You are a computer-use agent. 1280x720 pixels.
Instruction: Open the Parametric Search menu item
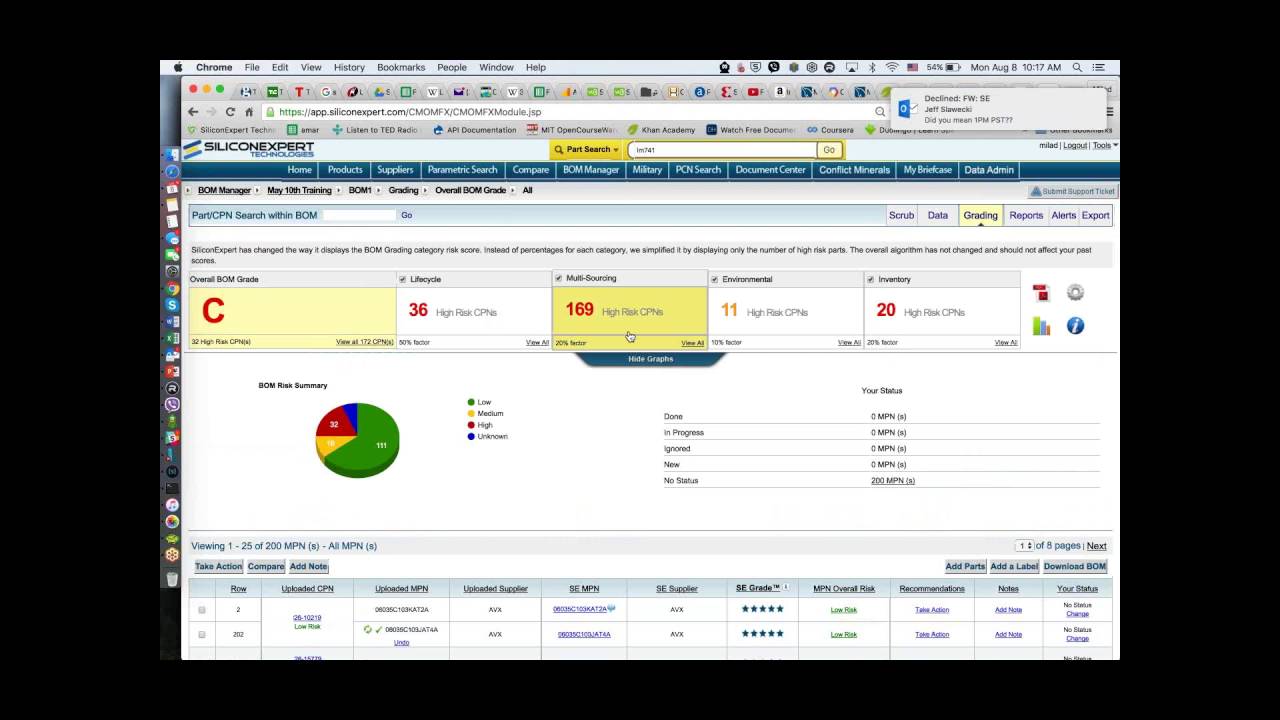(x=462, y=170)
